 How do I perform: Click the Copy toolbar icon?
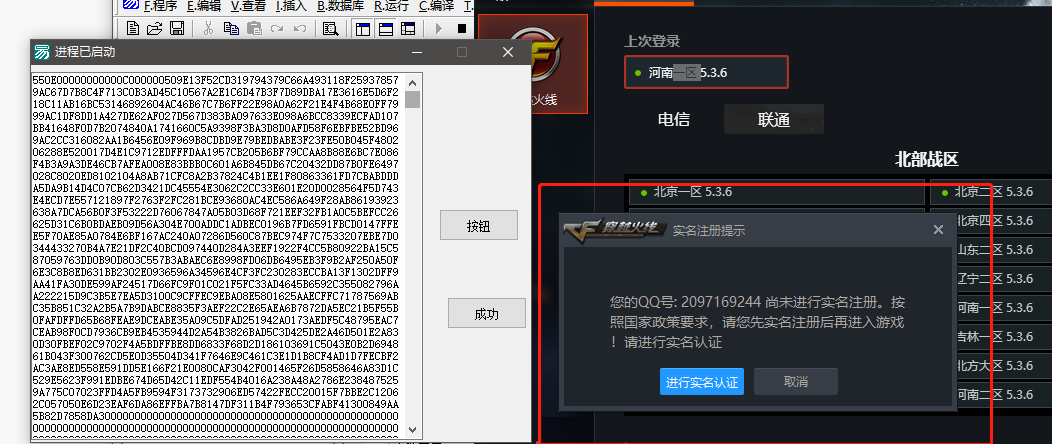coord(231,28)
